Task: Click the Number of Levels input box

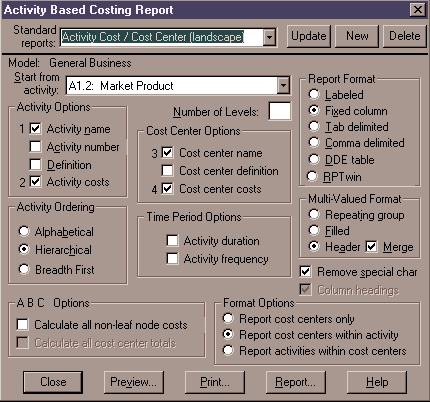Action: click(279, 111)
